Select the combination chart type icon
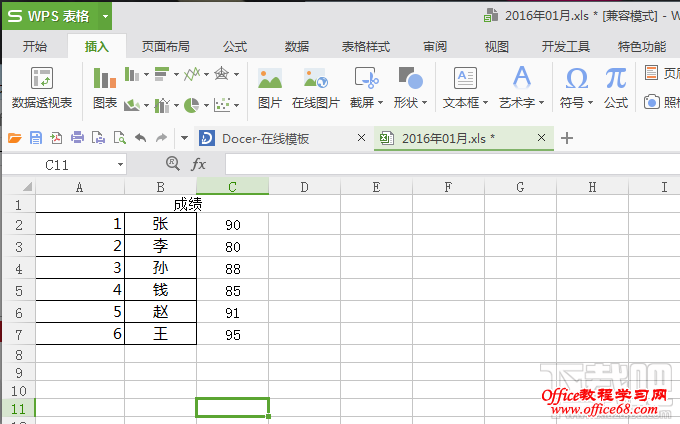The height and width of the screenshot is (424, 680). coord(162,105)
